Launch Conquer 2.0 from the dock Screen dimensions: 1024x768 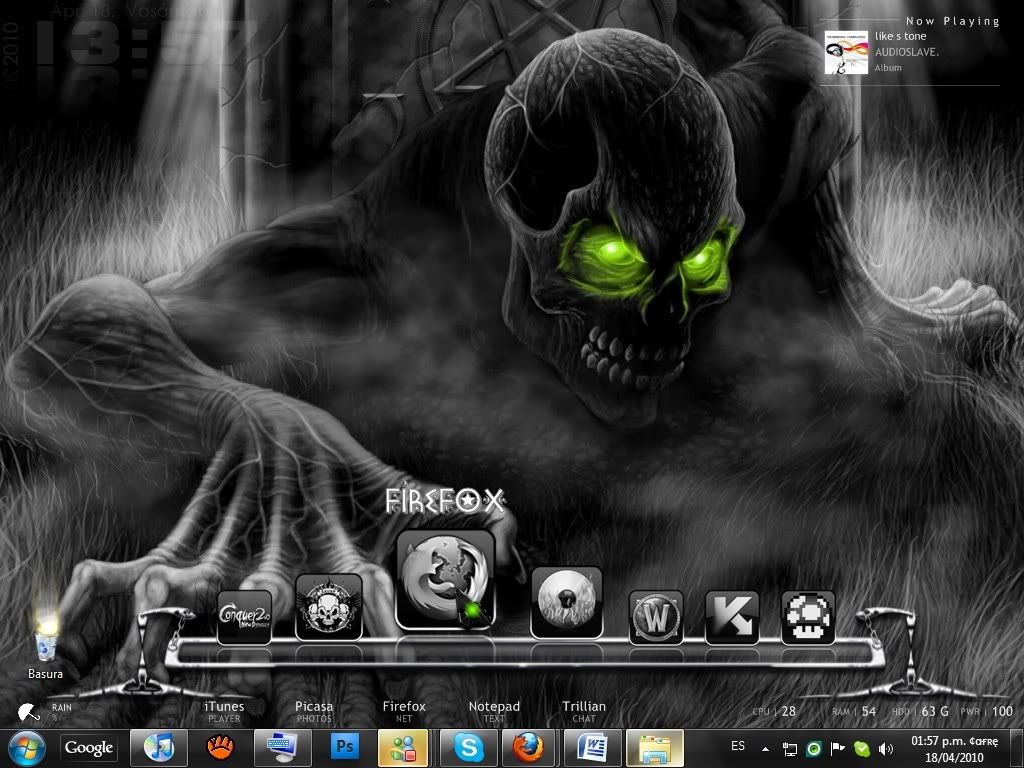click(x=244, y=617)
